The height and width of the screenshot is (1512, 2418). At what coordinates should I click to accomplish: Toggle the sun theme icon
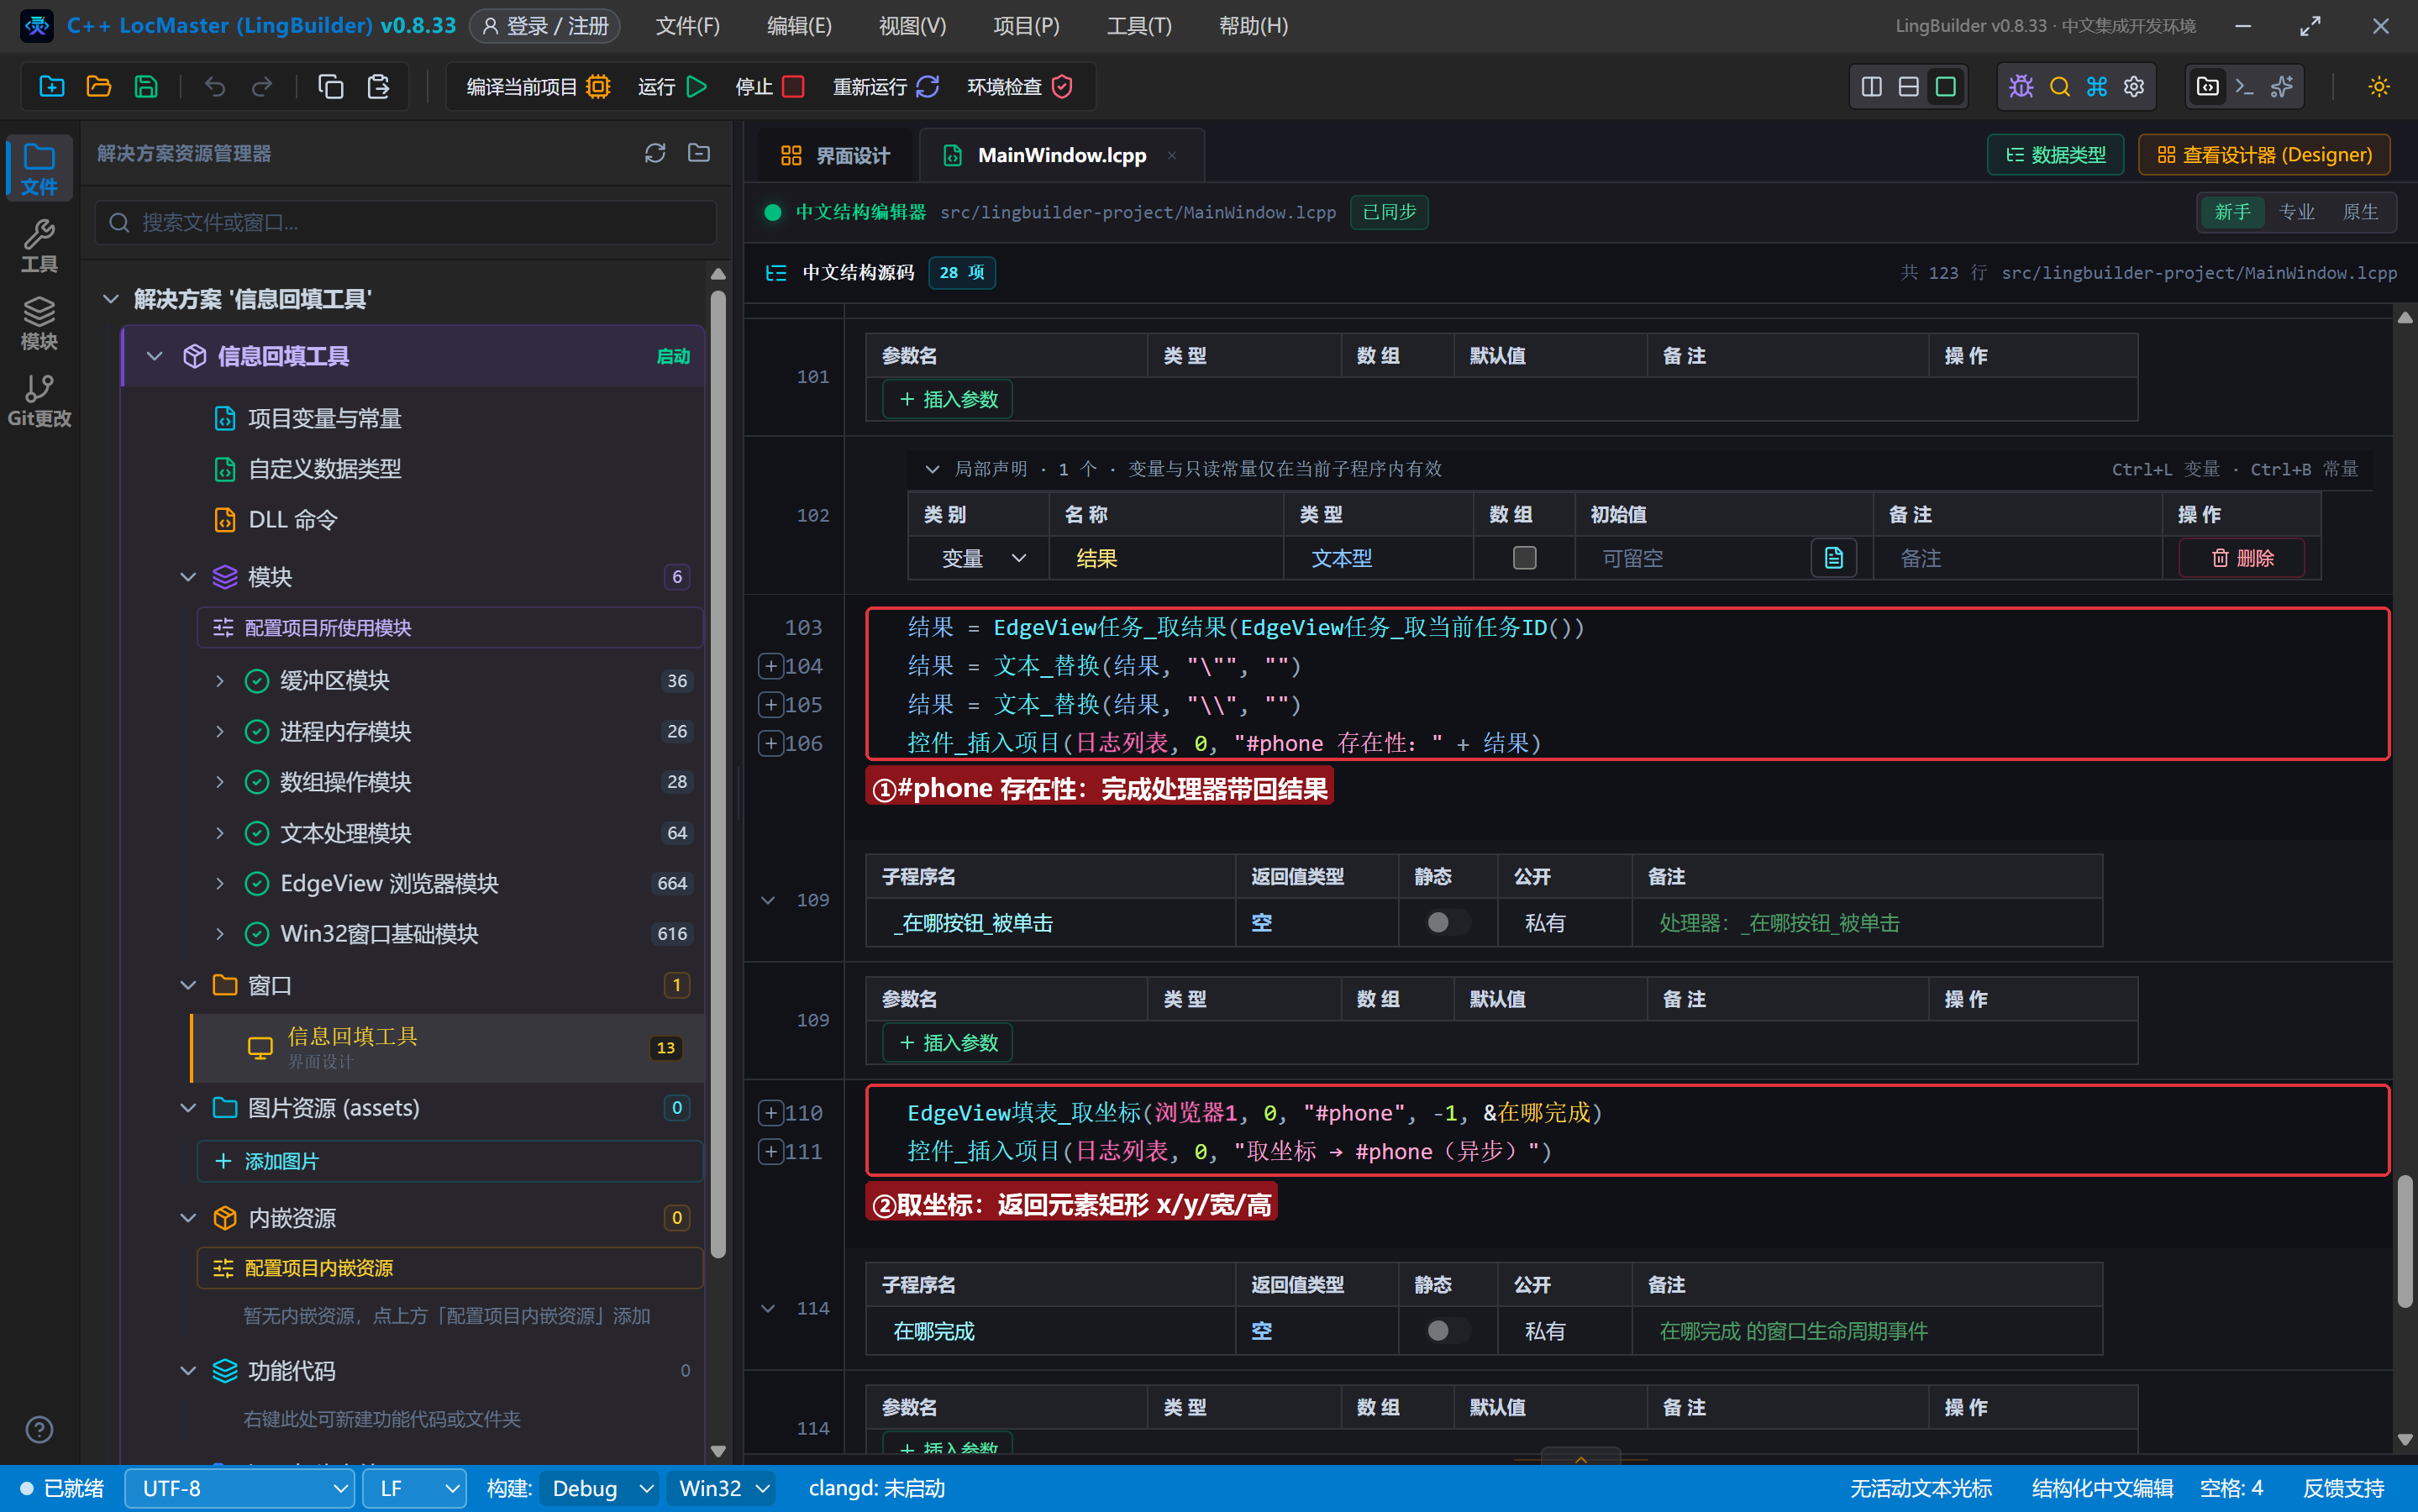(x=2379, y=86)
